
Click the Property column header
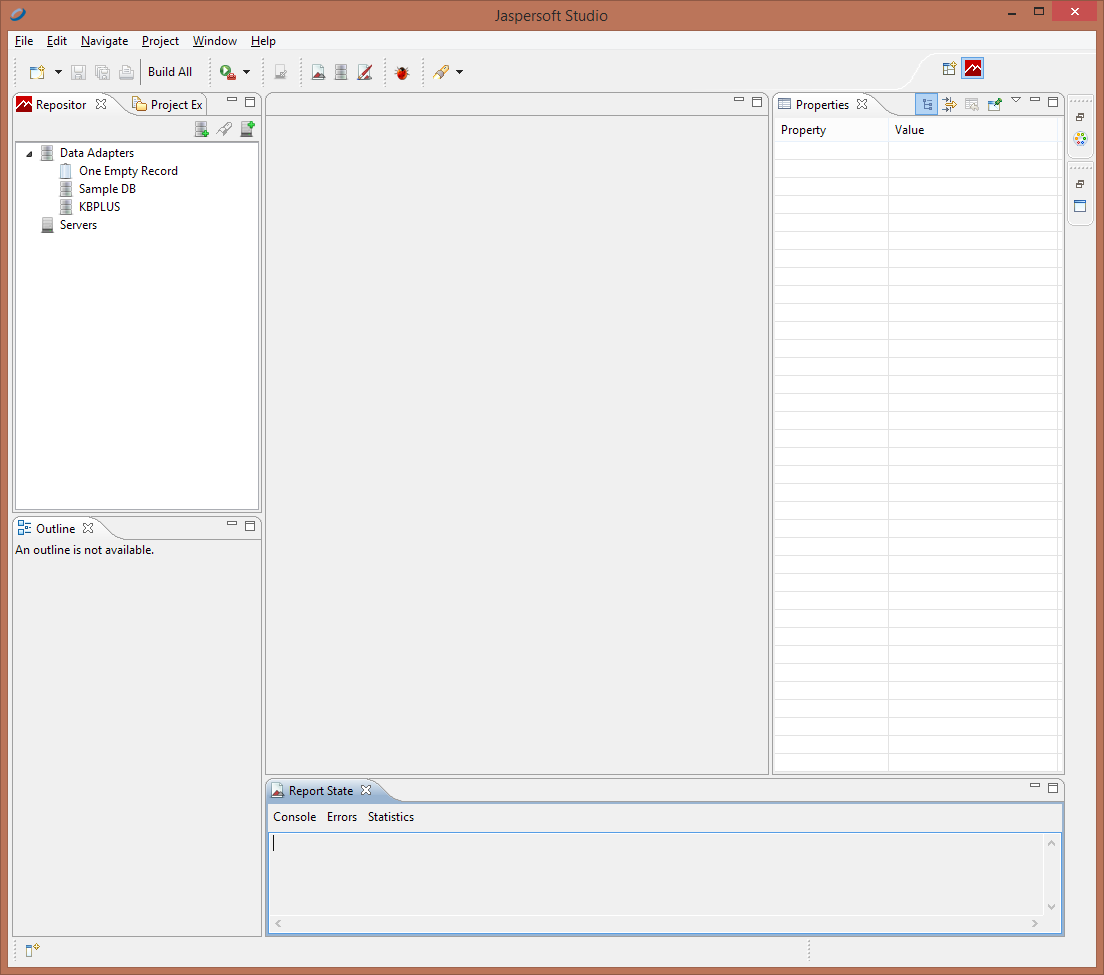click(832, 130)
